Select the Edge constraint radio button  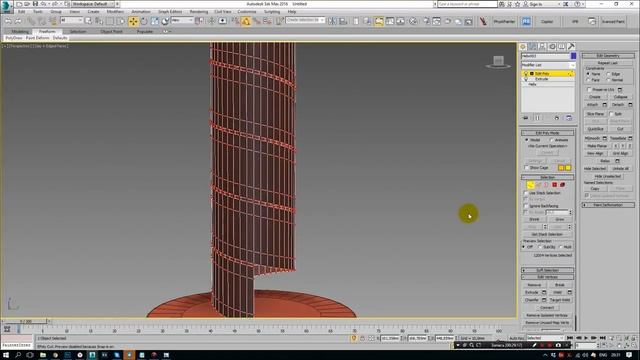pyautogui.click(x=608, y=74)
